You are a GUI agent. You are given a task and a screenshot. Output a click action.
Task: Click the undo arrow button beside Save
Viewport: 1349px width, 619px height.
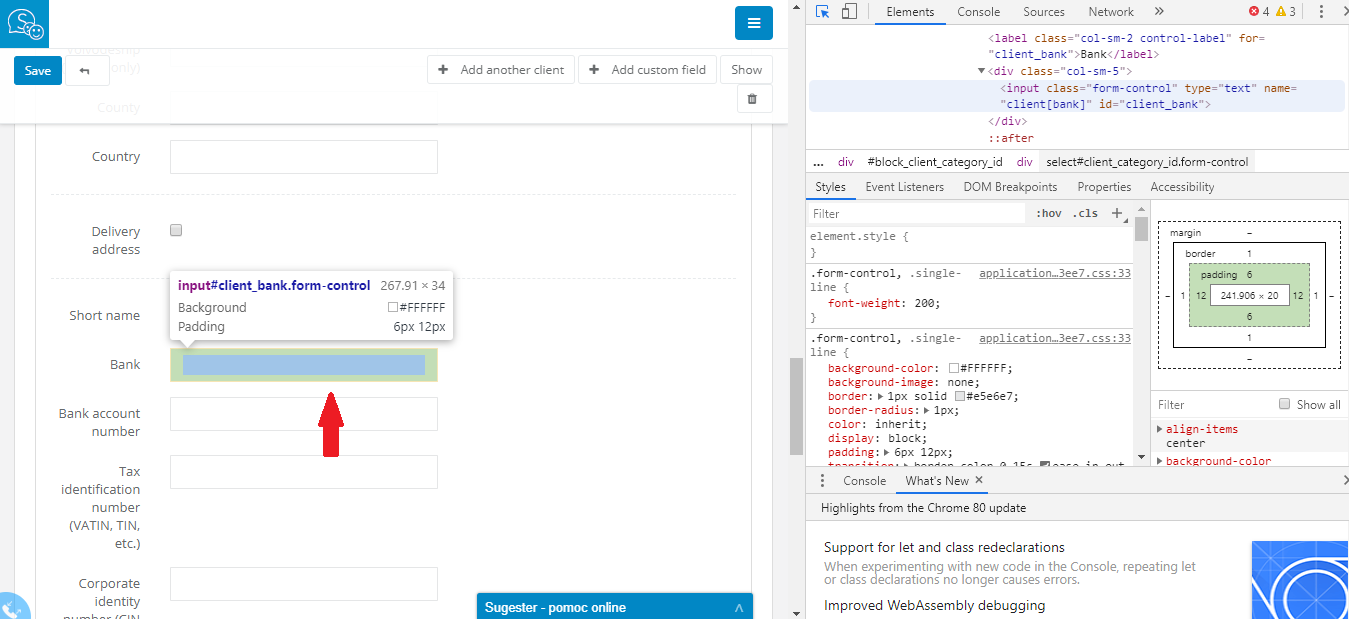[86, 70]
